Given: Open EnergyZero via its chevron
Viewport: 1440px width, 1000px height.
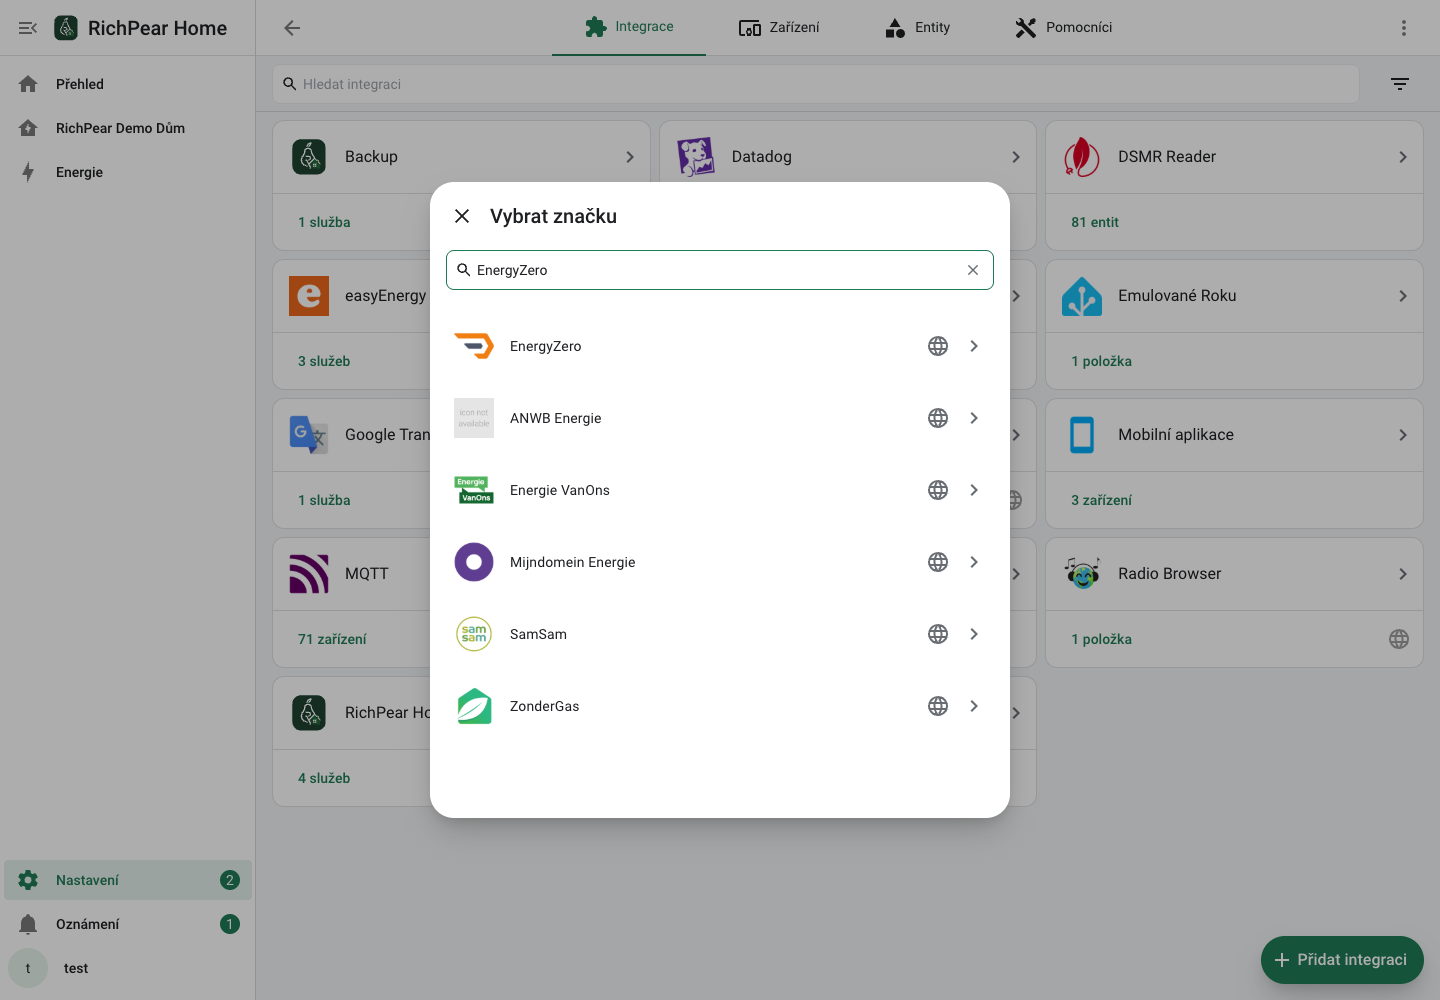Looking at the screenshot, I should [974, 346].
